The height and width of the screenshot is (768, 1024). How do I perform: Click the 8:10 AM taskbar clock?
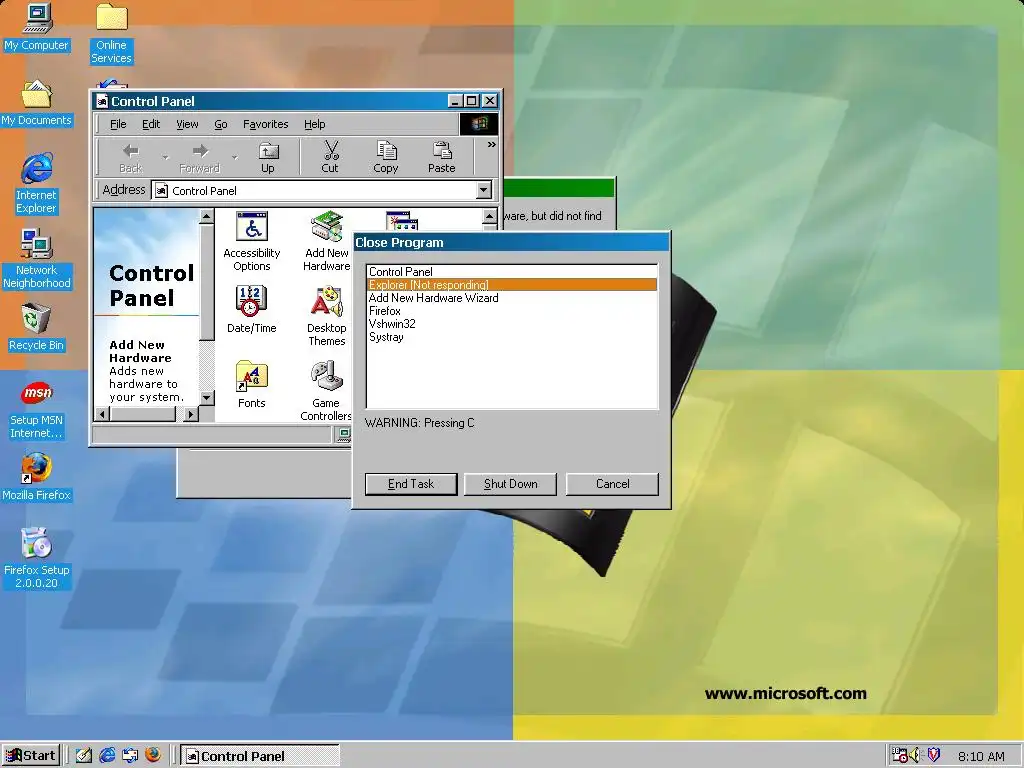[981, 756]
